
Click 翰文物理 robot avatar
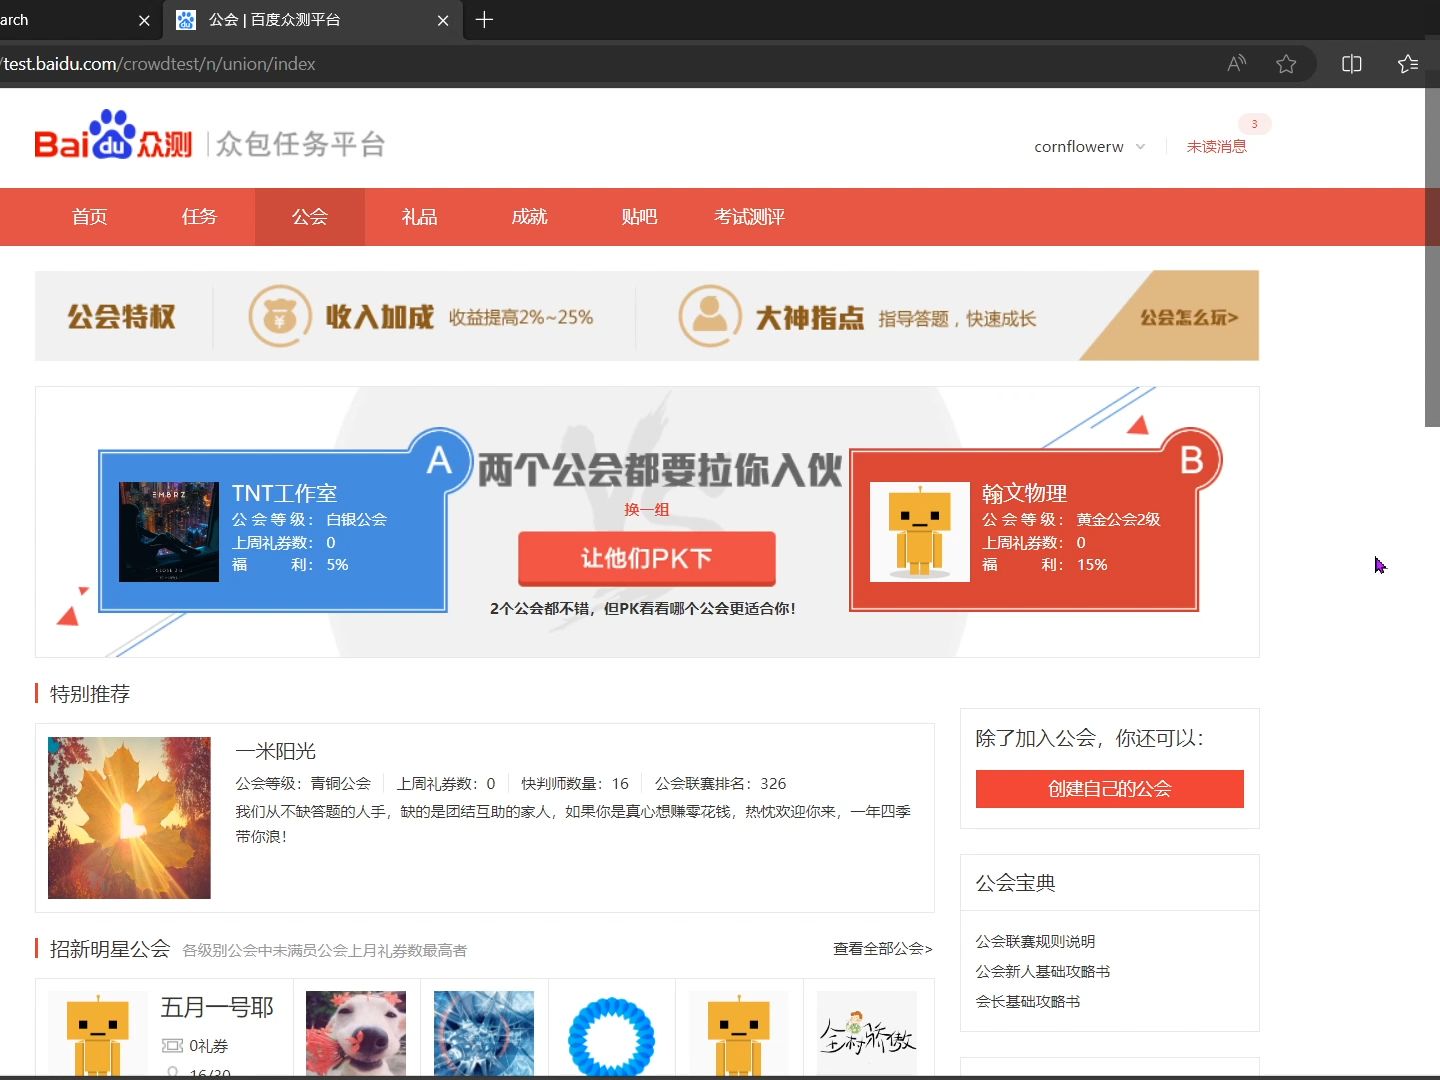click(x=920, y=532)
